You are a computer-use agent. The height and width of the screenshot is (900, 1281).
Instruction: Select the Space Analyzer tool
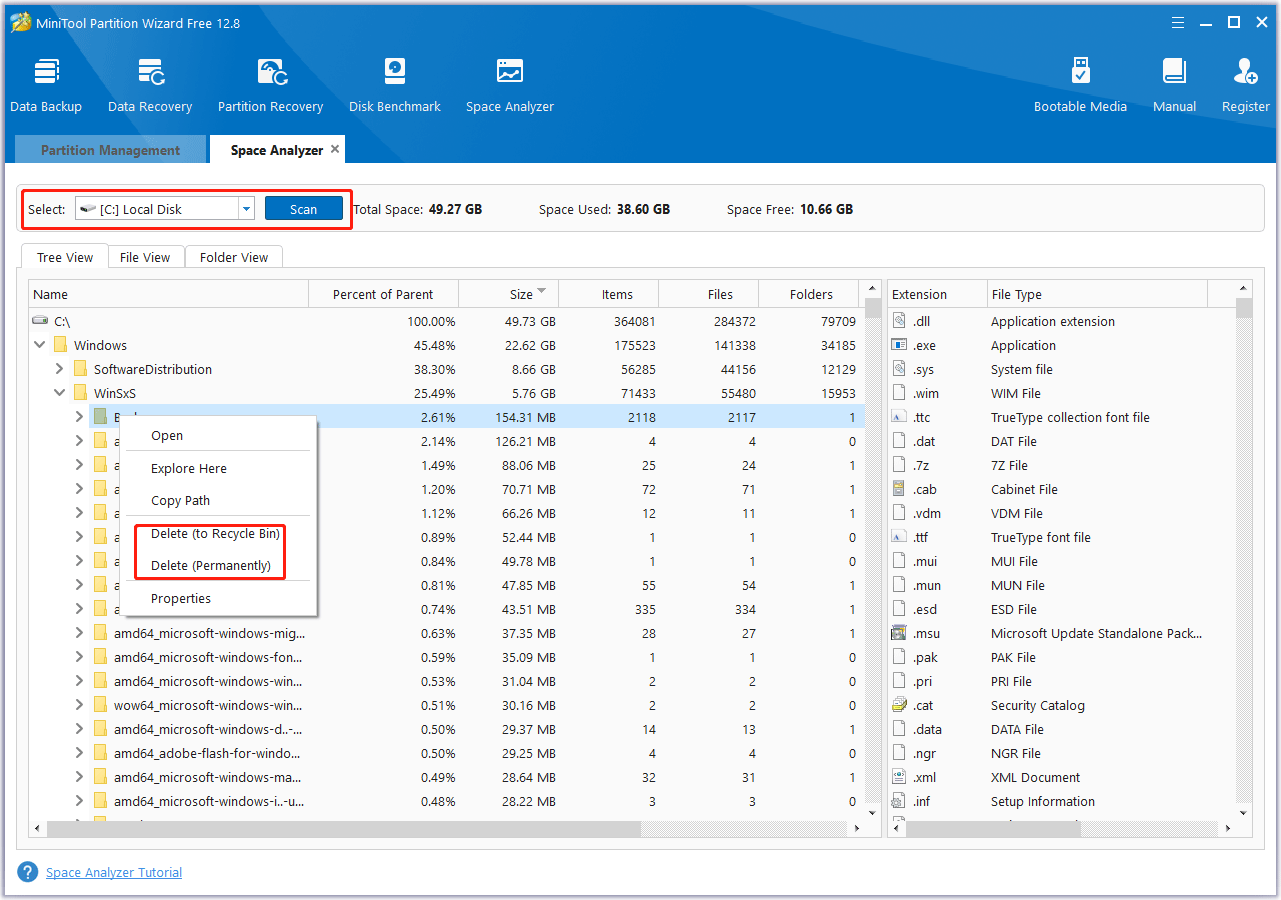509,83
